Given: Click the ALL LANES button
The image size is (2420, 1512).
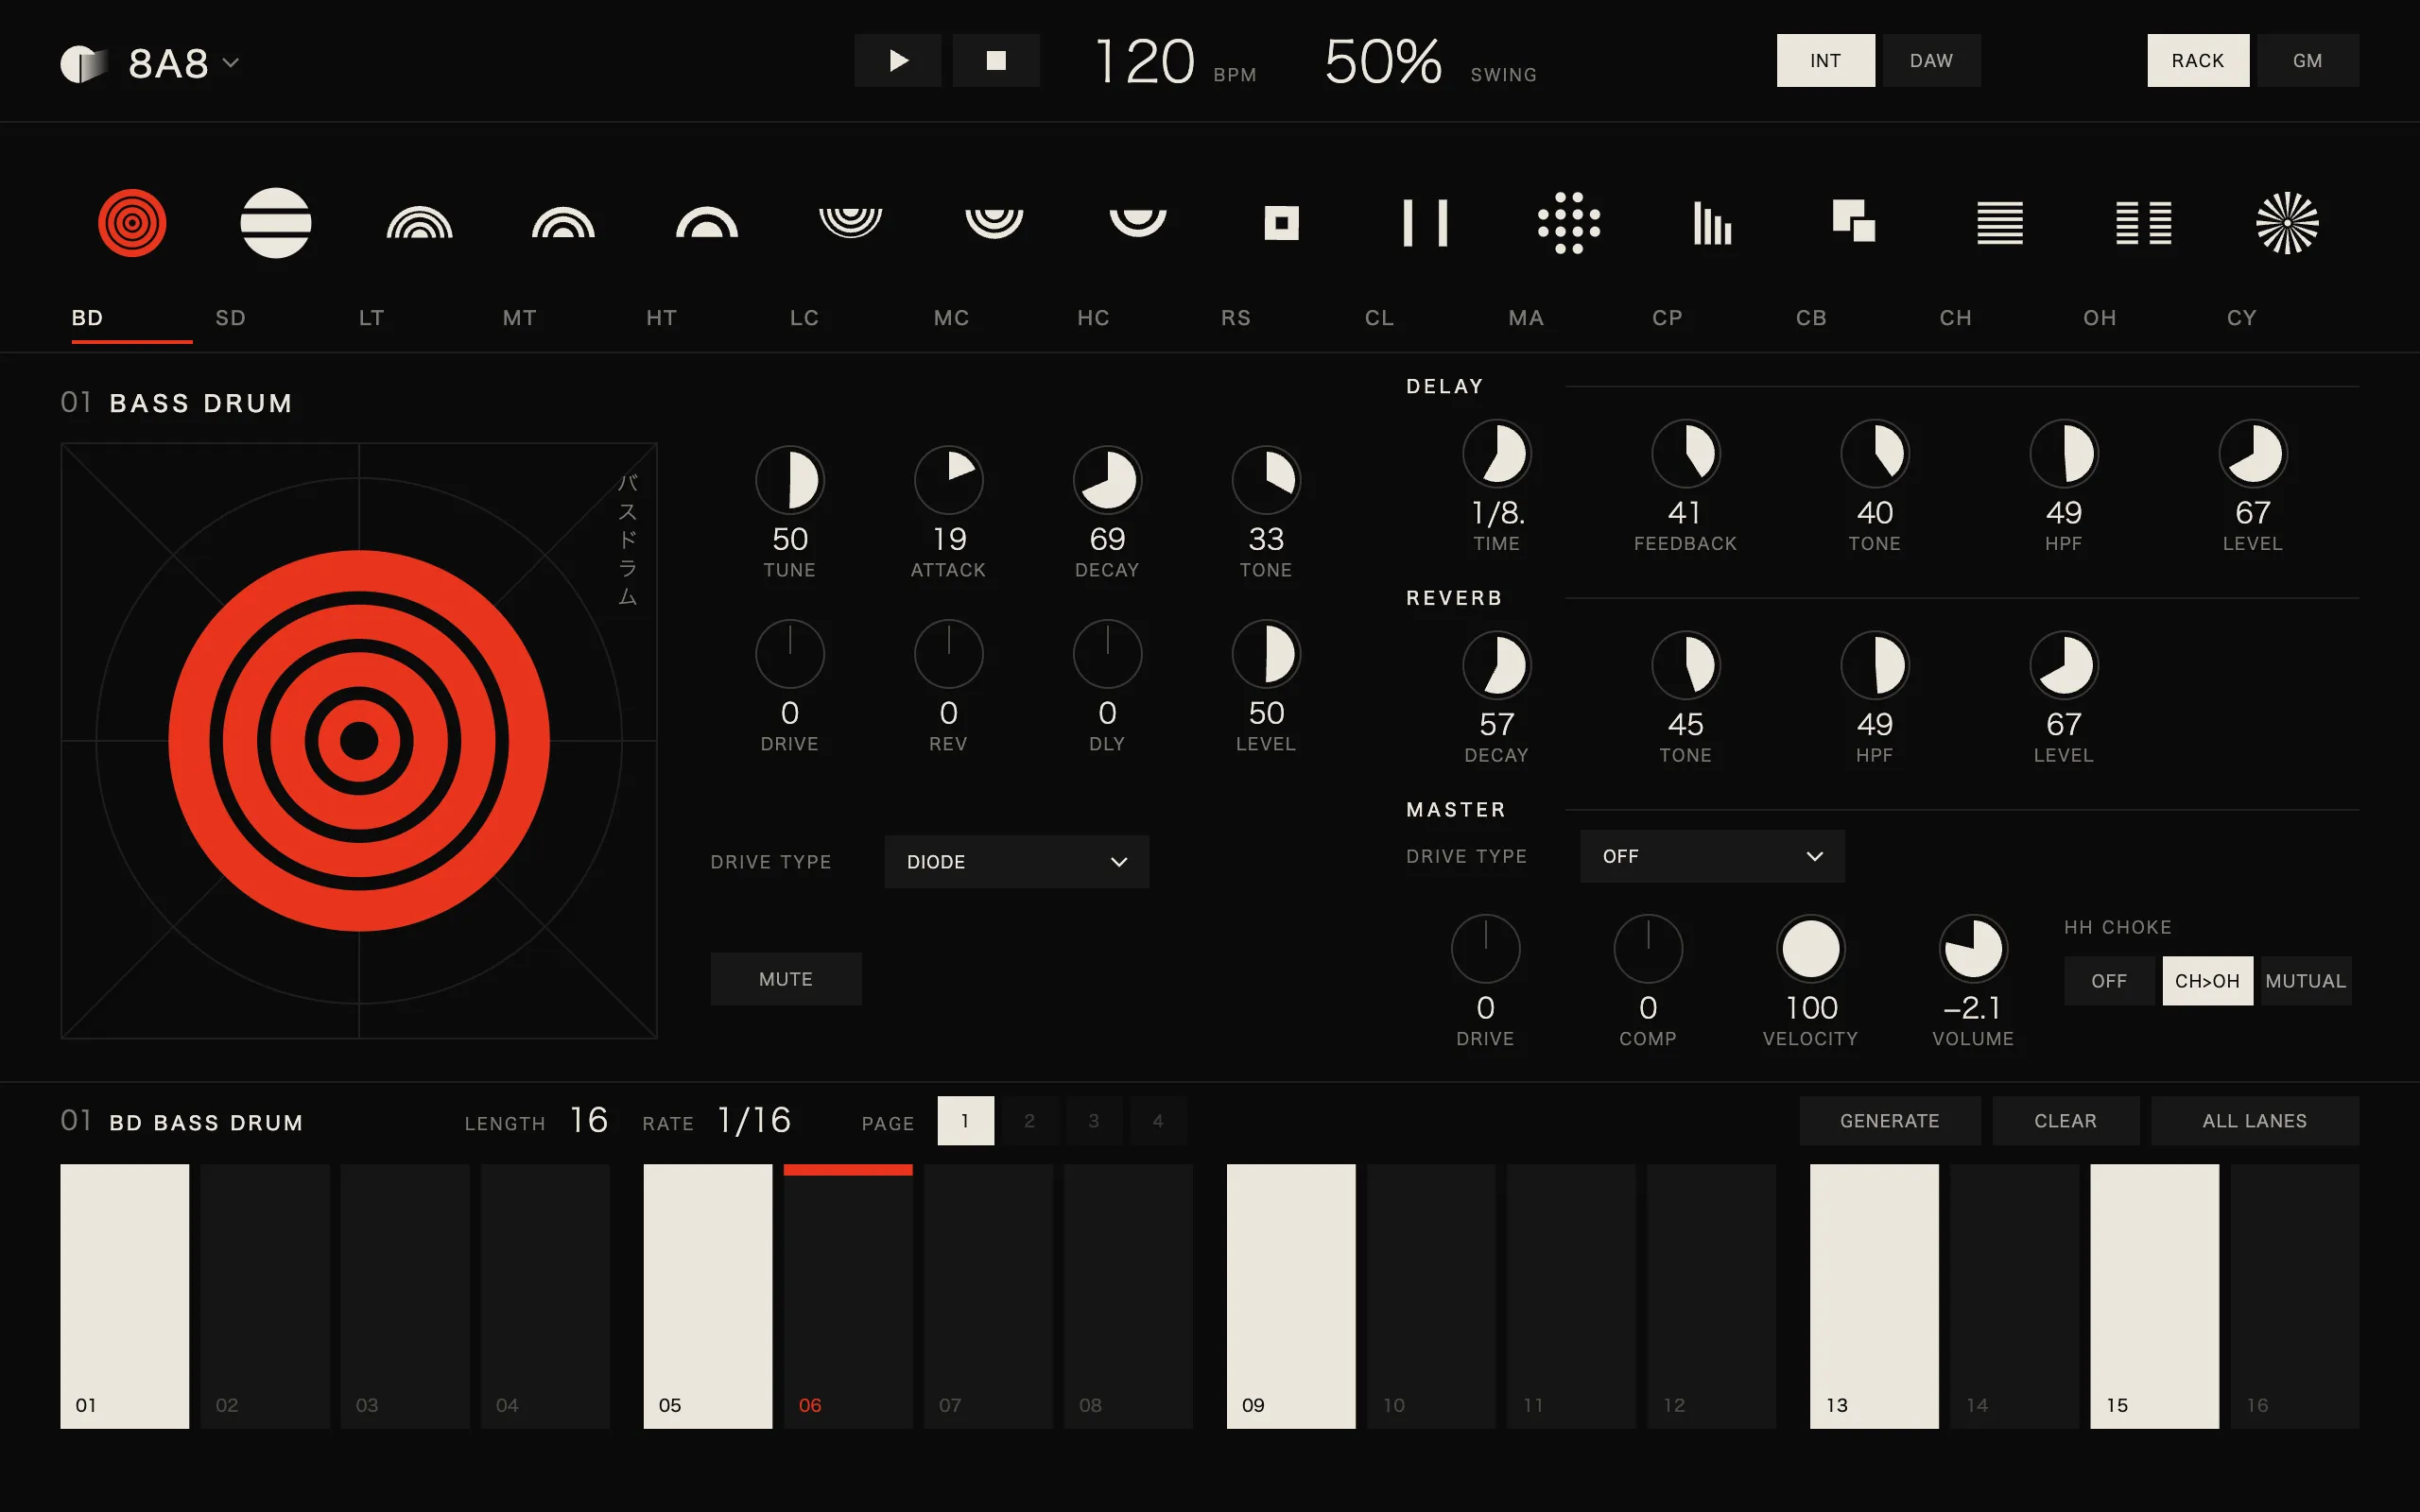Looking at the screenshot, I should coord(2255,1121).
